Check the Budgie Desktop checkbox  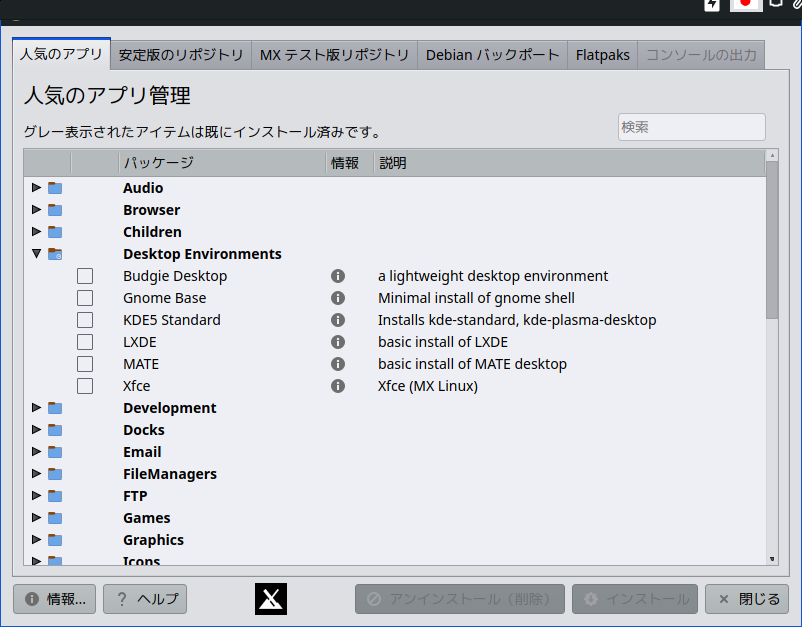pos(85,276)
